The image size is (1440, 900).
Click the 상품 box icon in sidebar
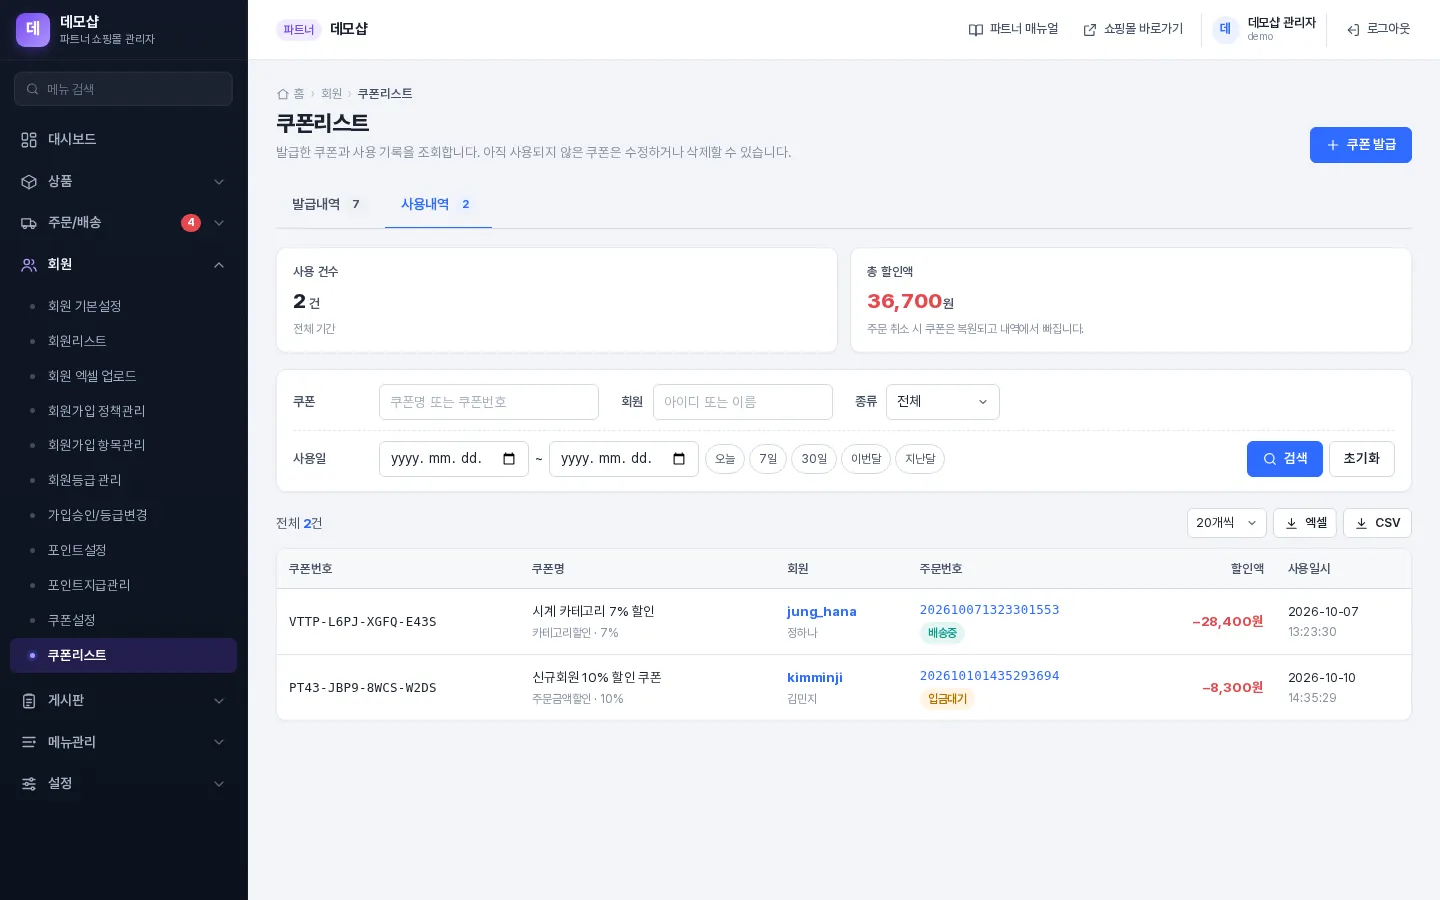29,181
